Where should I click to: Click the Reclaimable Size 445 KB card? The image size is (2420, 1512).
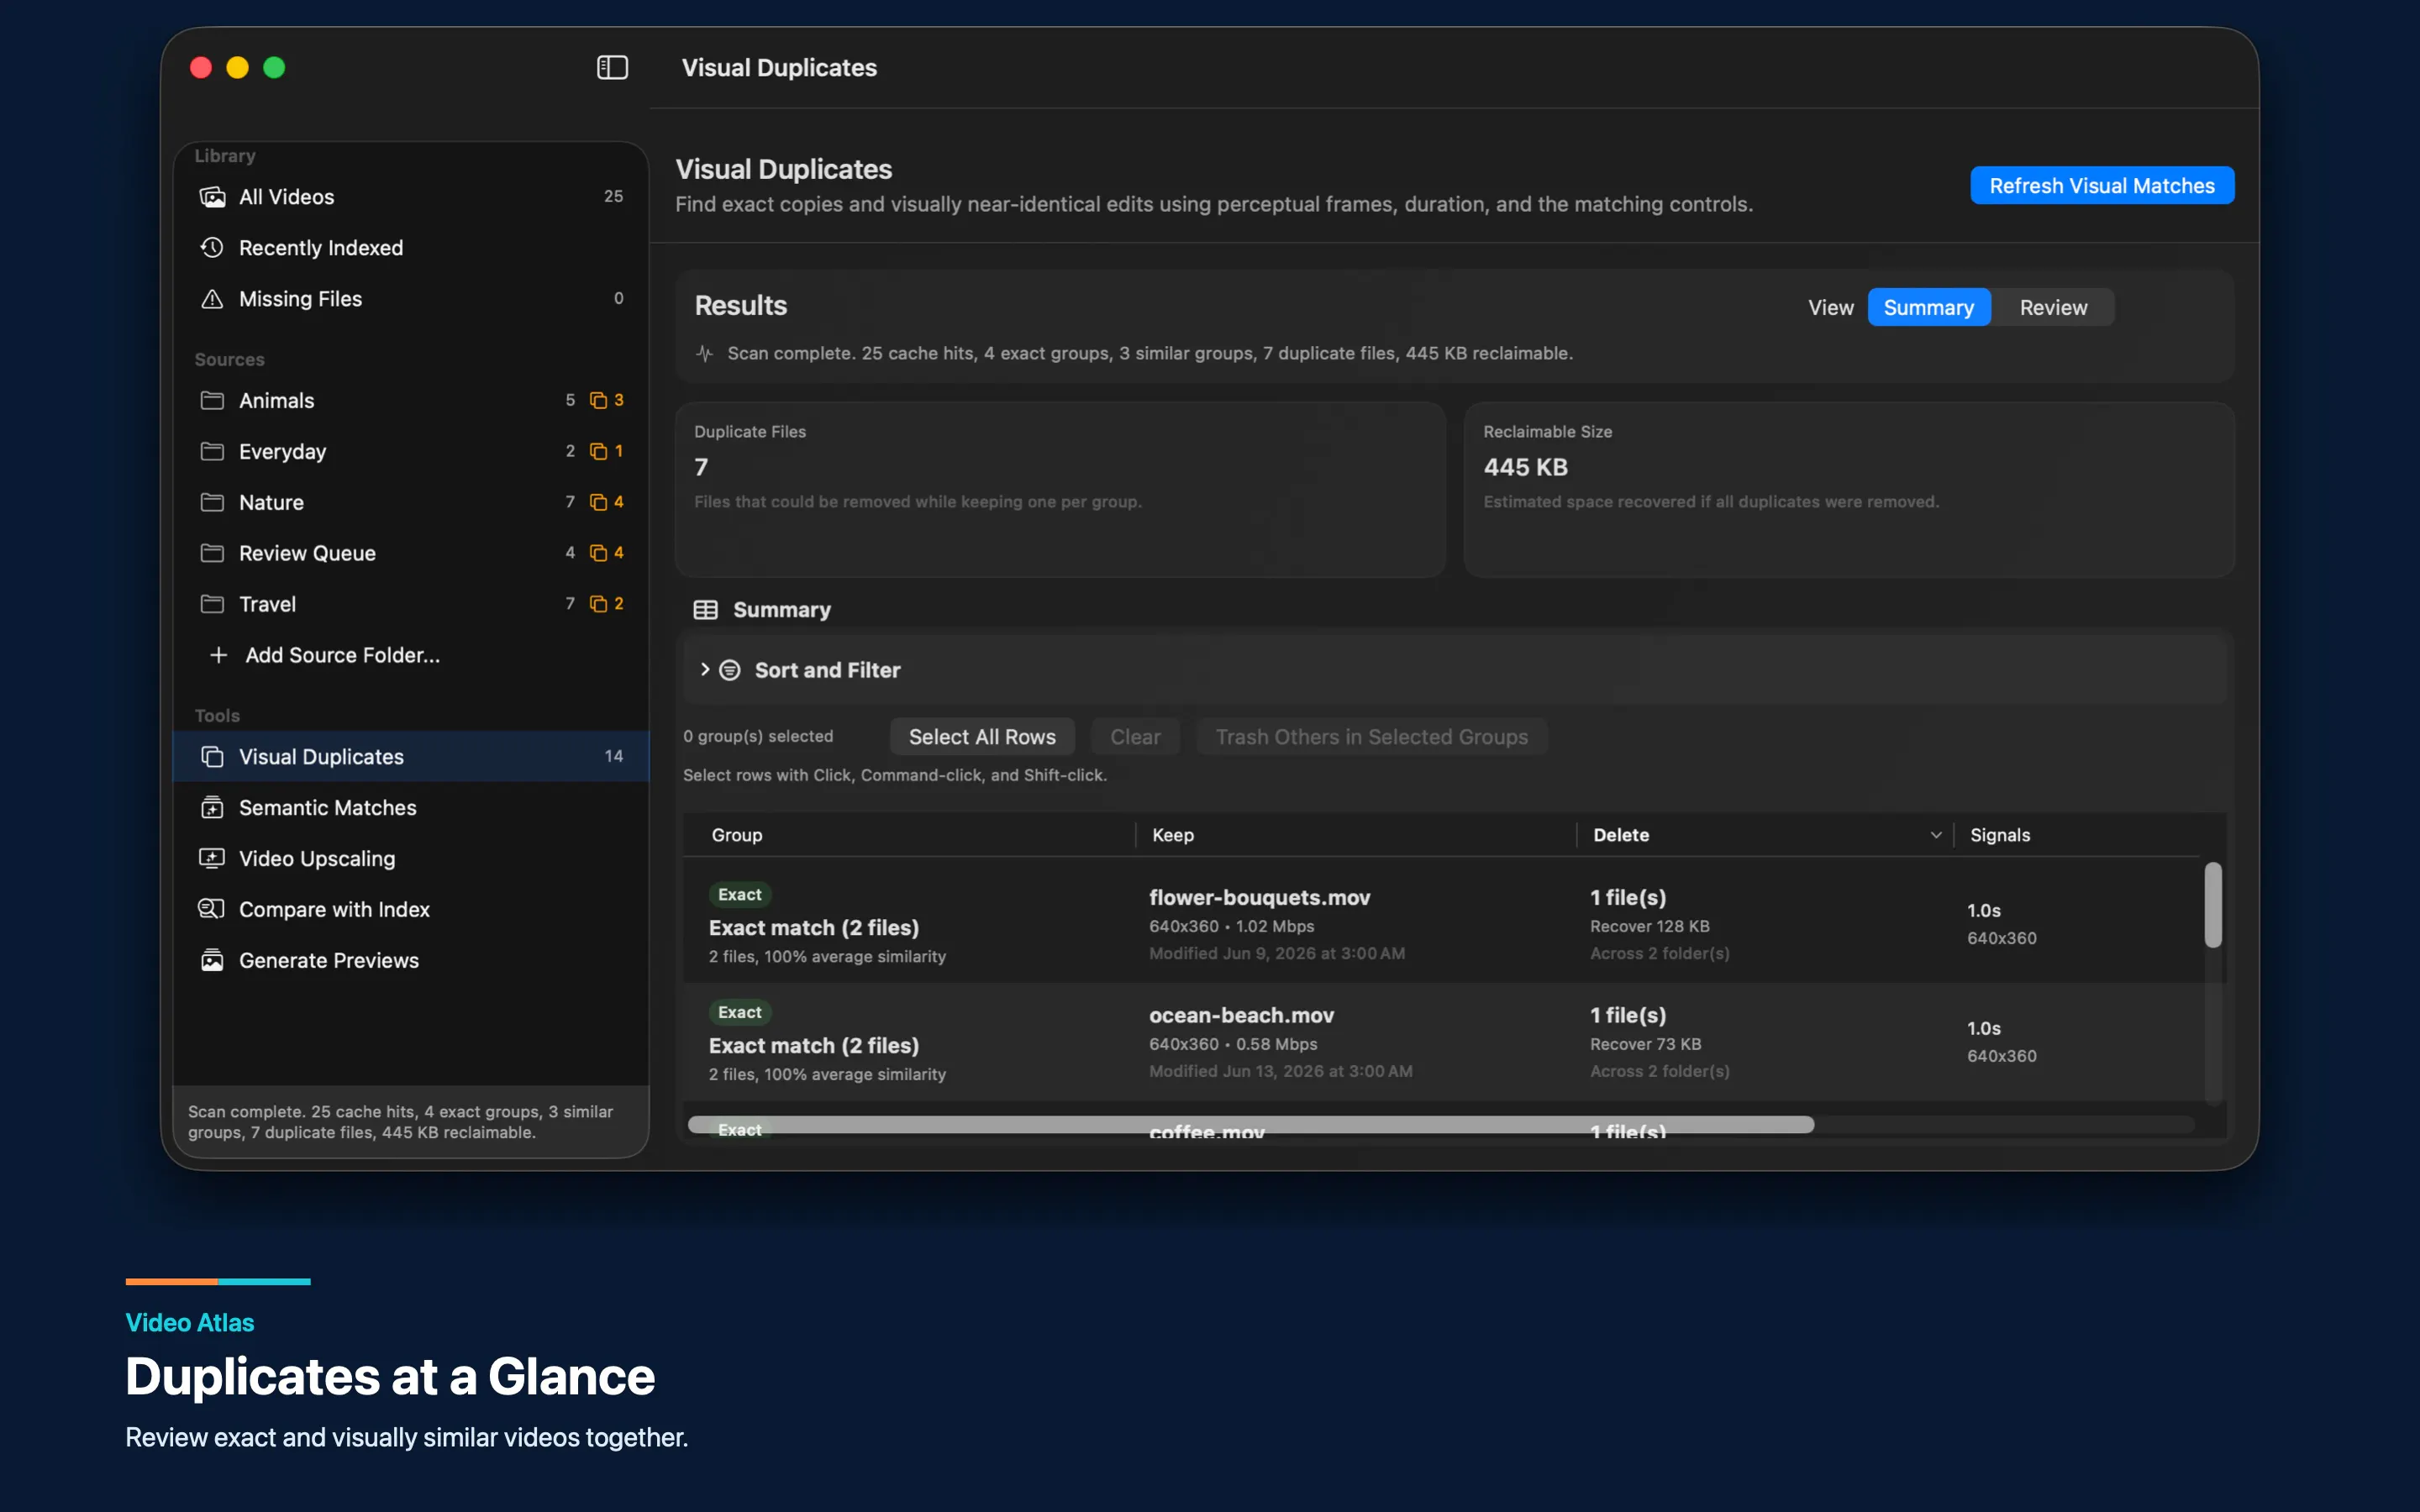1849,490
